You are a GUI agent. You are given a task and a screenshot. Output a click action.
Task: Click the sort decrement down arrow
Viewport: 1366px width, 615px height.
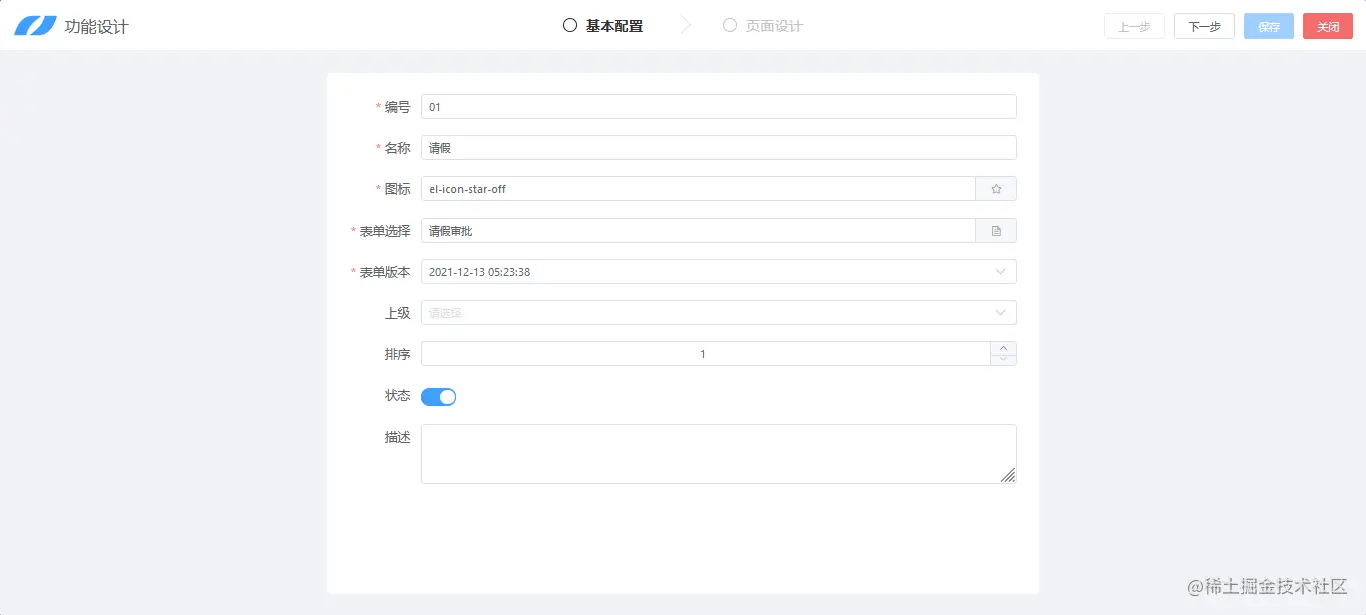click(1003, 358)
